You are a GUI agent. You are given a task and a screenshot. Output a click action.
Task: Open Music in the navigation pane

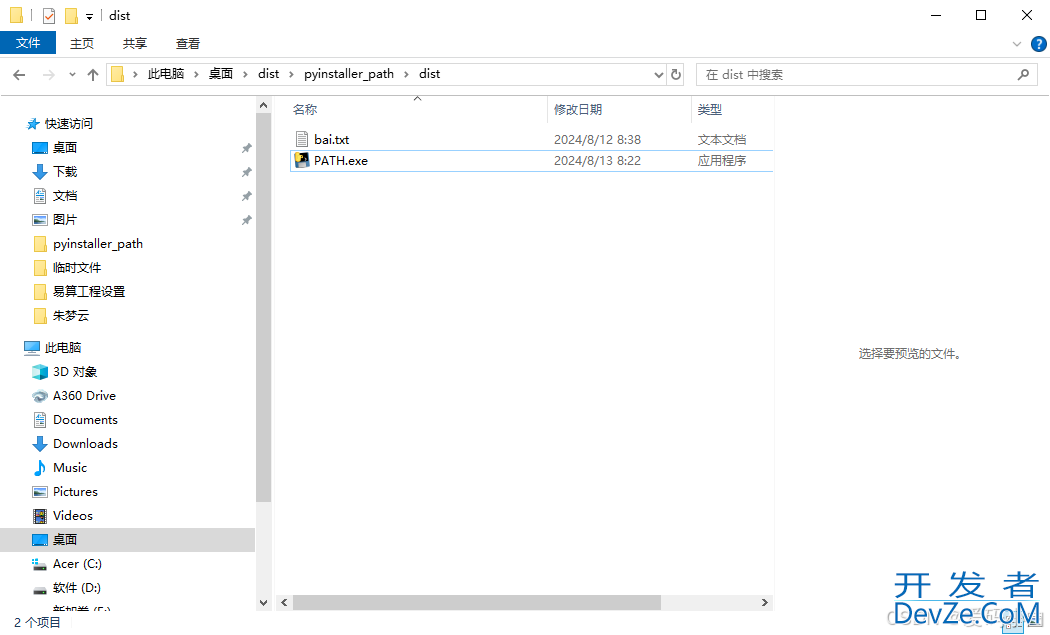coord(70,468)
